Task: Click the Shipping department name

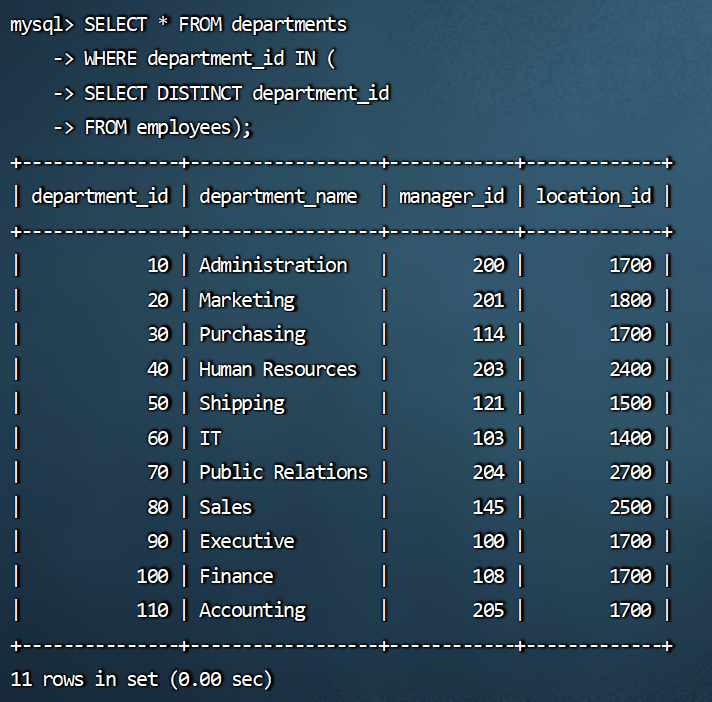Action: pyautogui.click(x=242, y=403)
